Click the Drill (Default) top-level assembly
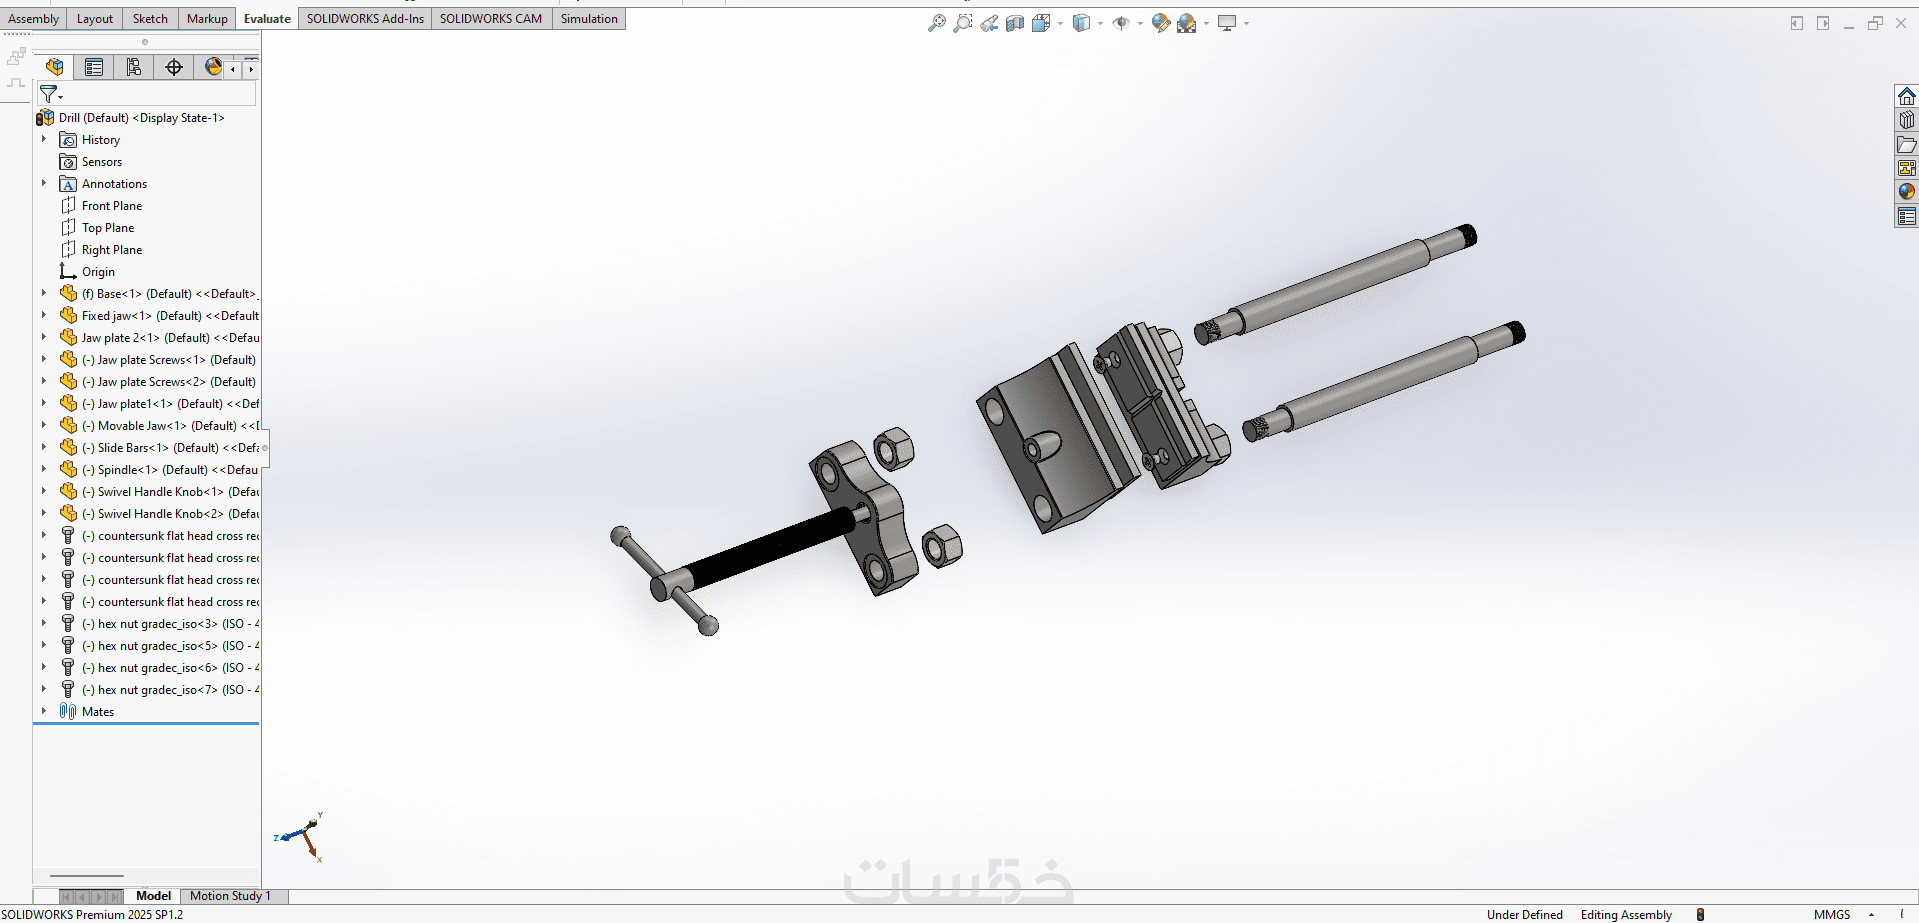This screenshot has width=1919, height=923. 141,117
